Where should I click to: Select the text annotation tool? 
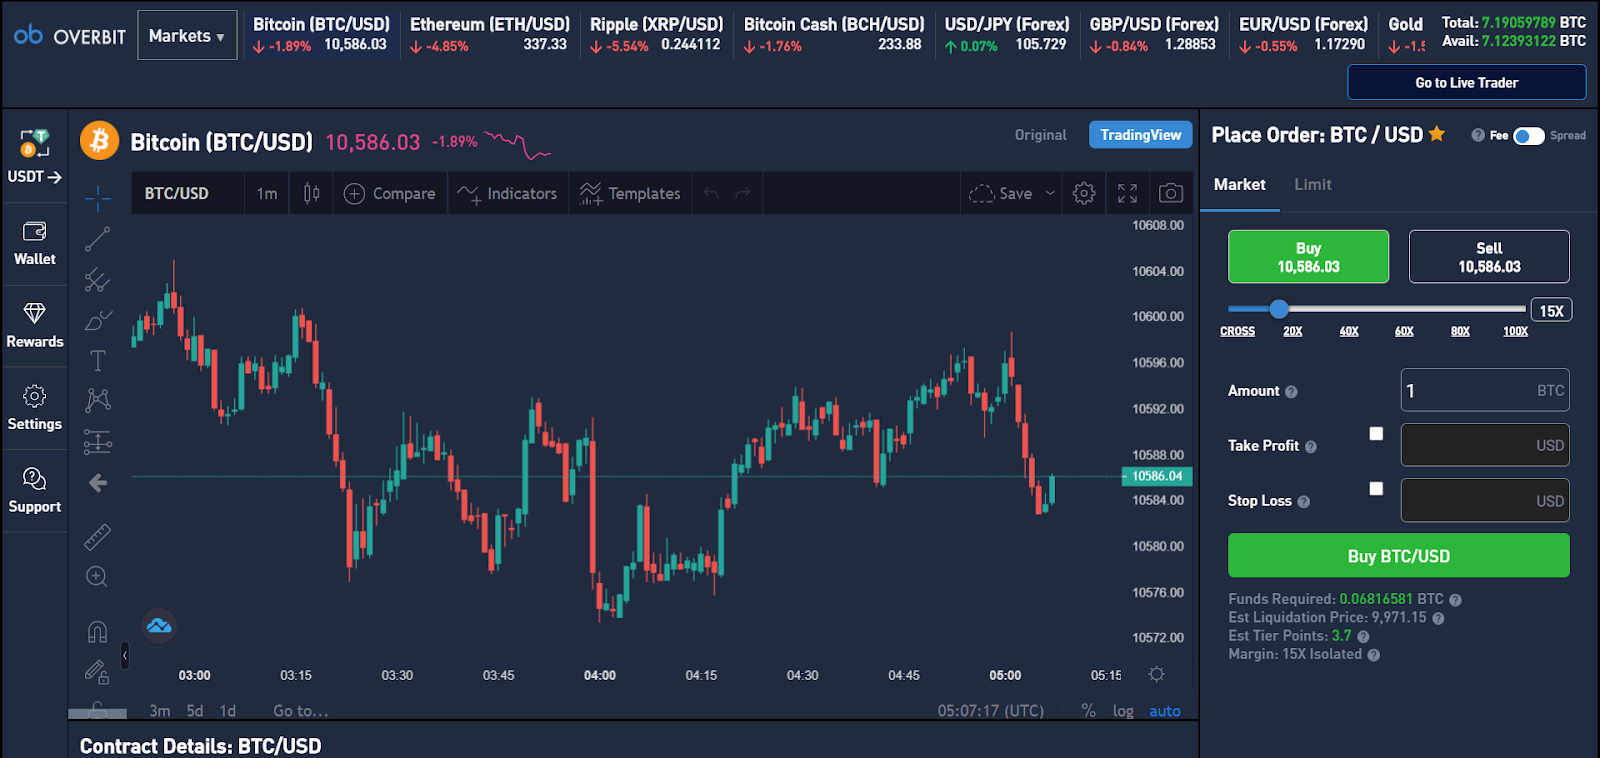(97, 361)
